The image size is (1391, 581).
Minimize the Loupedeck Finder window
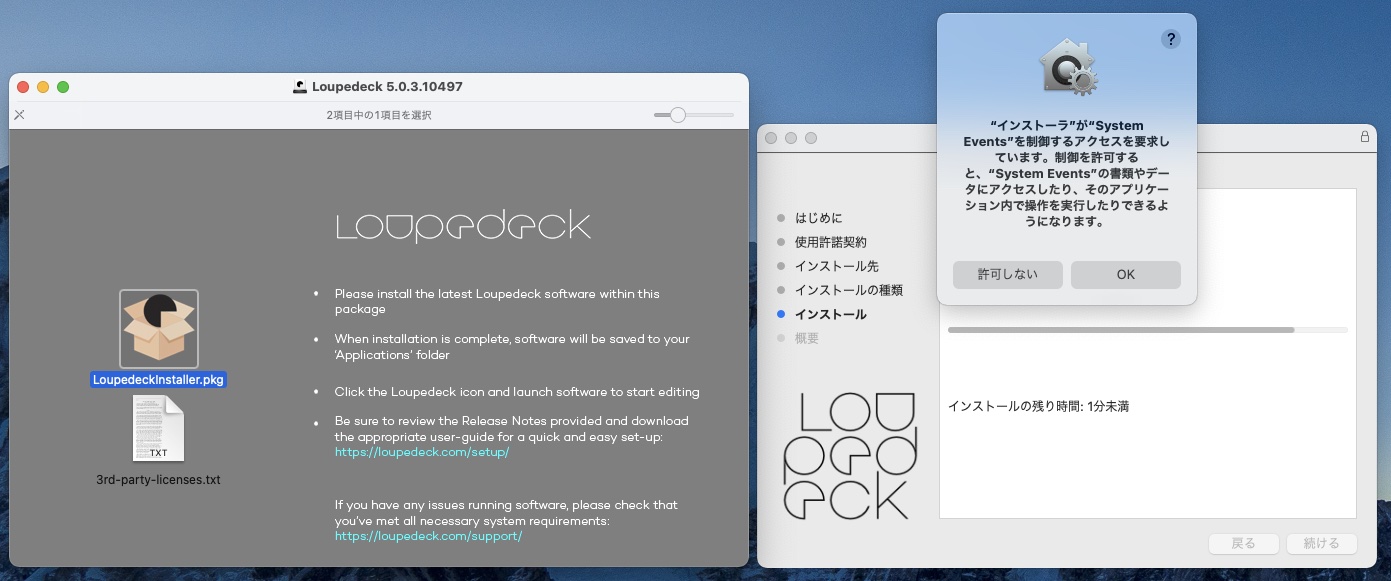point(43,87)
